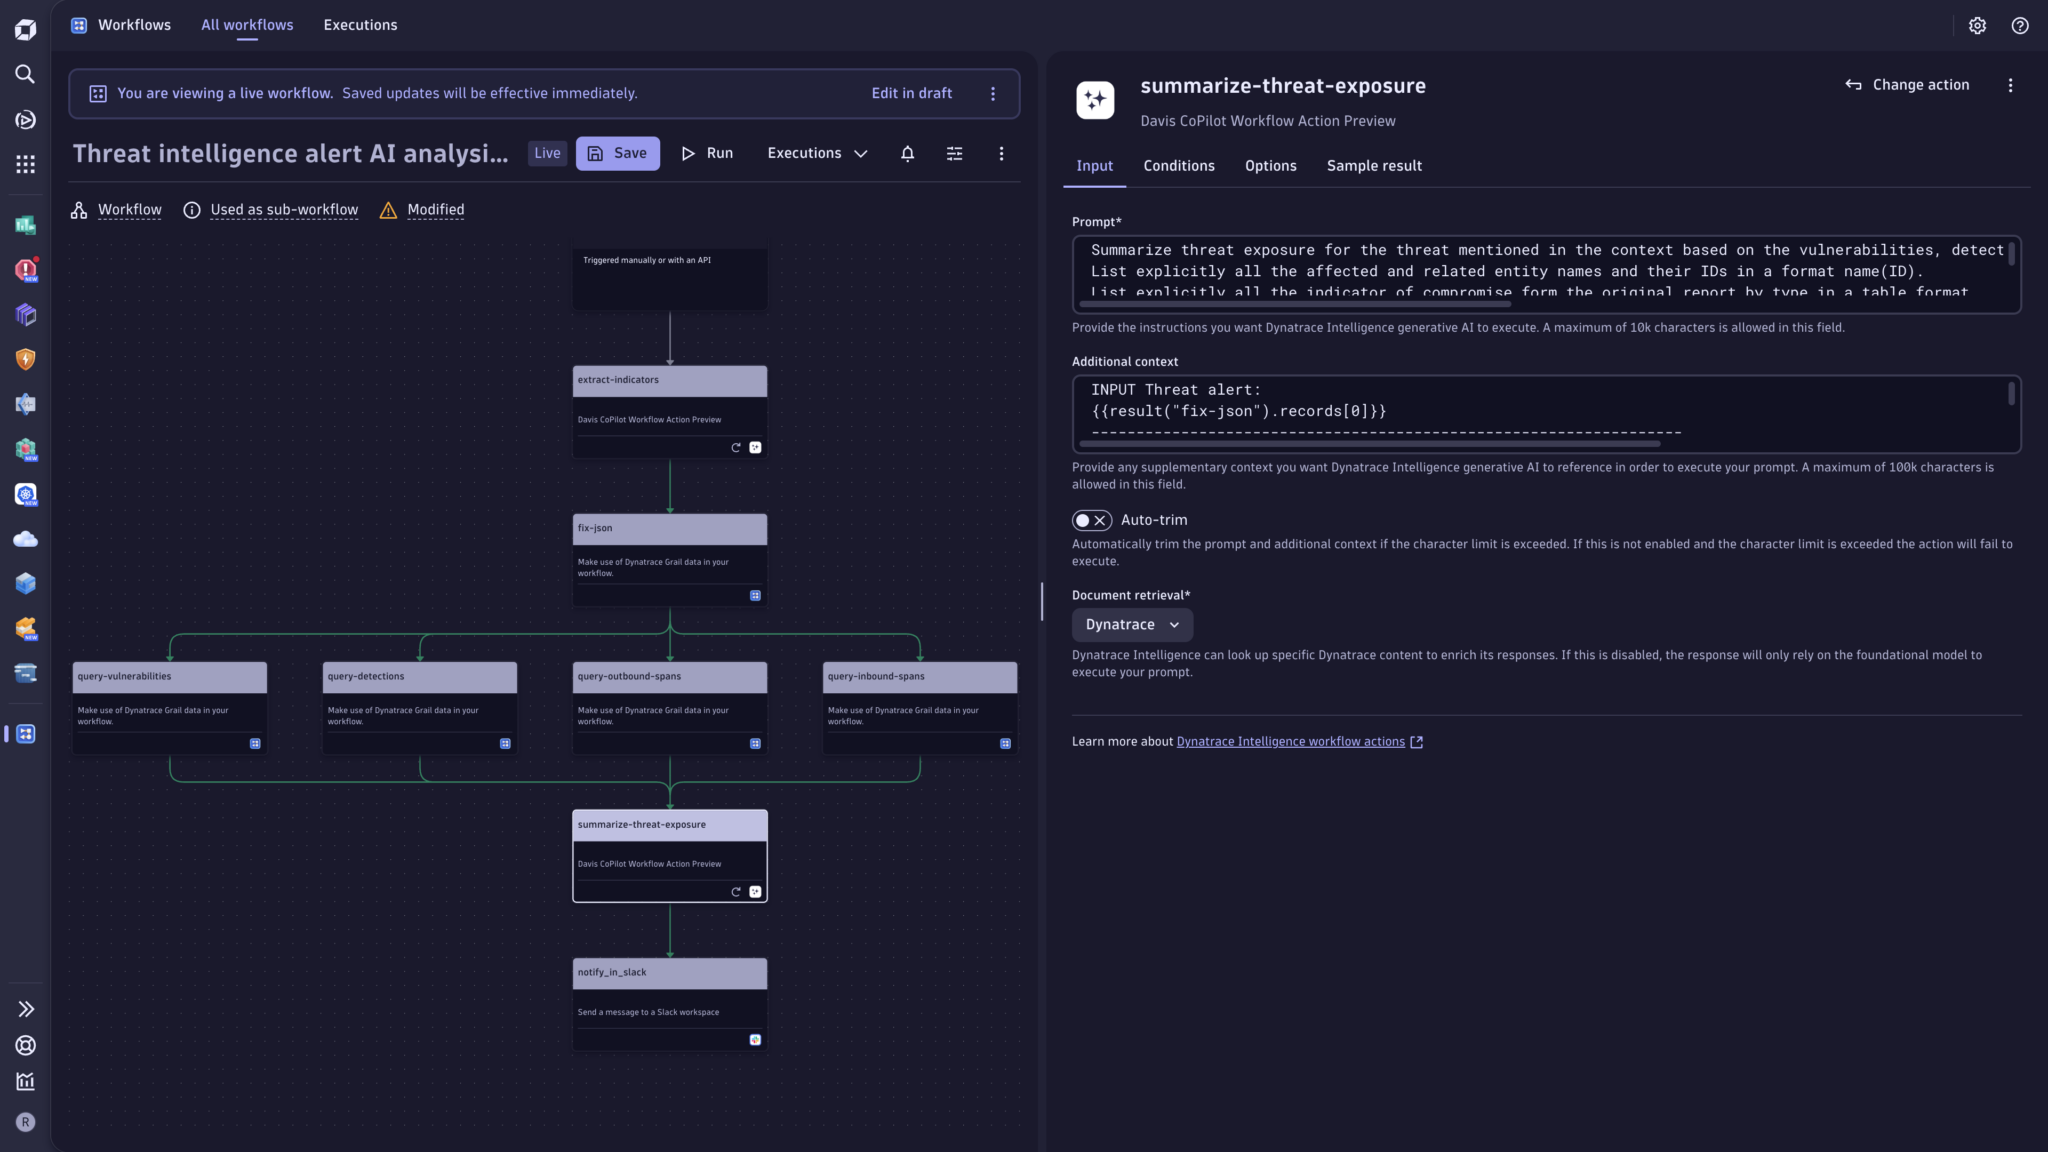Open workflow settings sliders icon
The image size is (2048, 1152).
(x=954, y=153)
